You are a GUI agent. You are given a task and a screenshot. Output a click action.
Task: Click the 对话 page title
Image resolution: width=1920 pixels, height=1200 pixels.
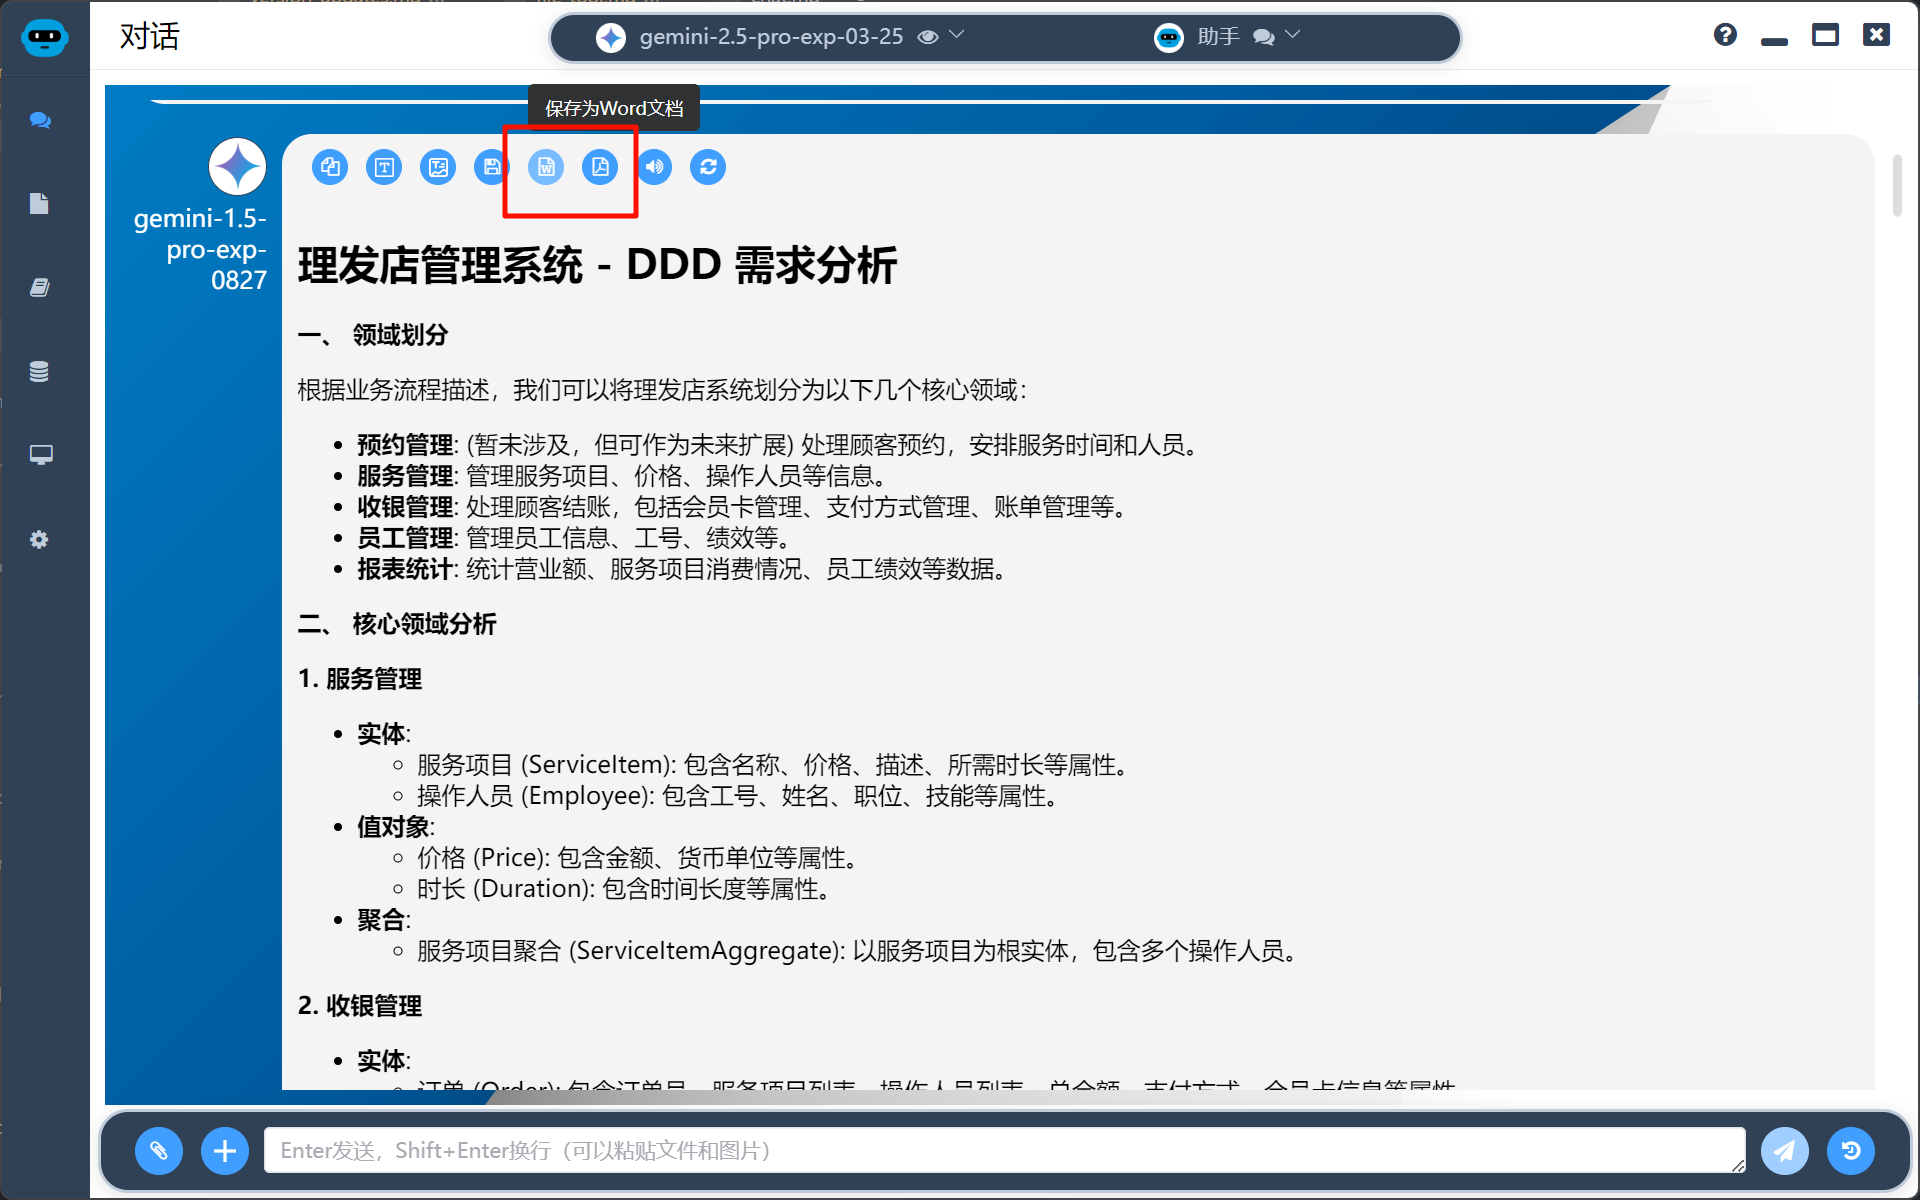(149, 37)
